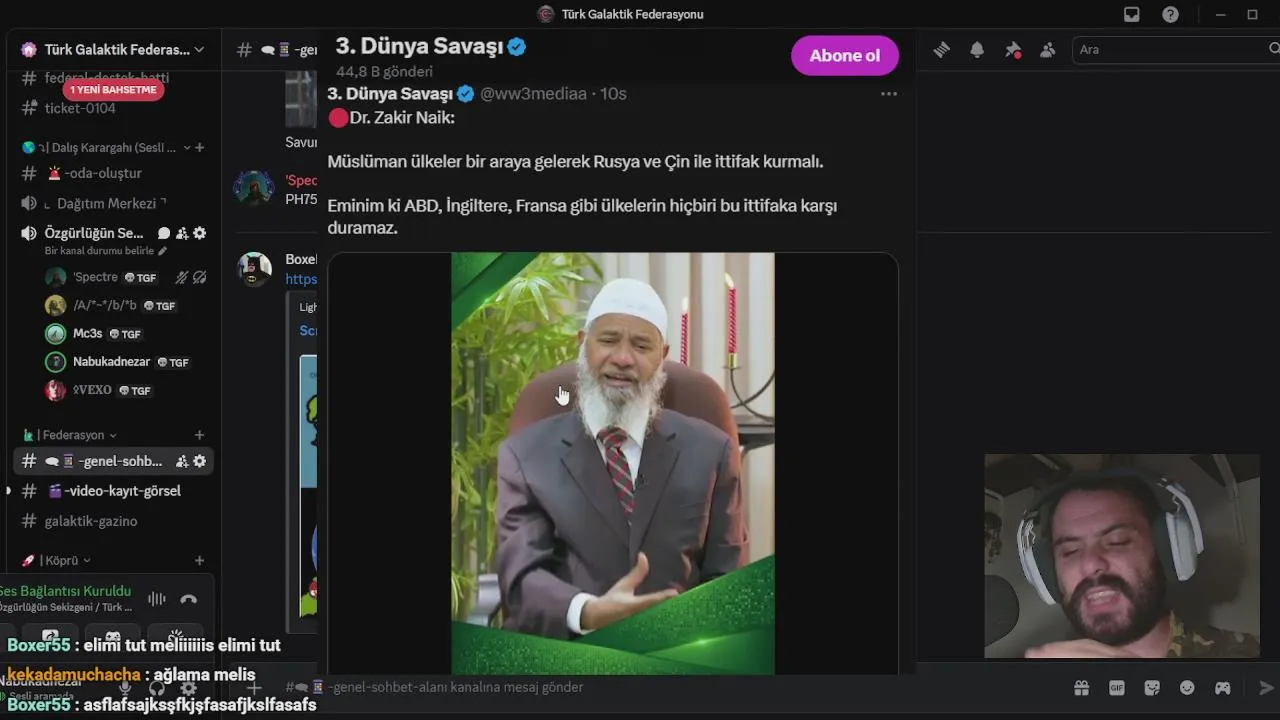Open user settings gear icon

pos(189,688)
